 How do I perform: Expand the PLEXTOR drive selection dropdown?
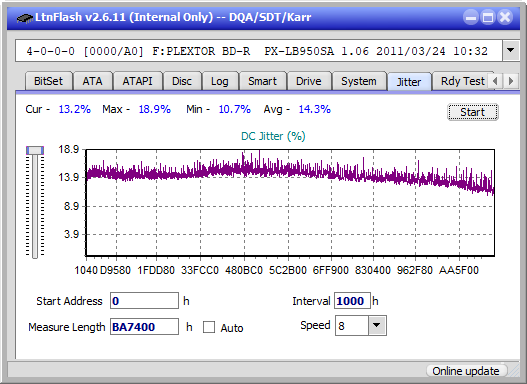511,50
